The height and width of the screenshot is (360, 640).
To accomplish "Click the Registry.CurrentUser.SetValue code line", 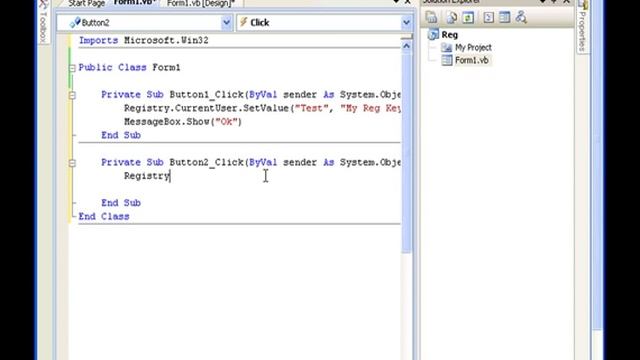I will coord(262,108).
